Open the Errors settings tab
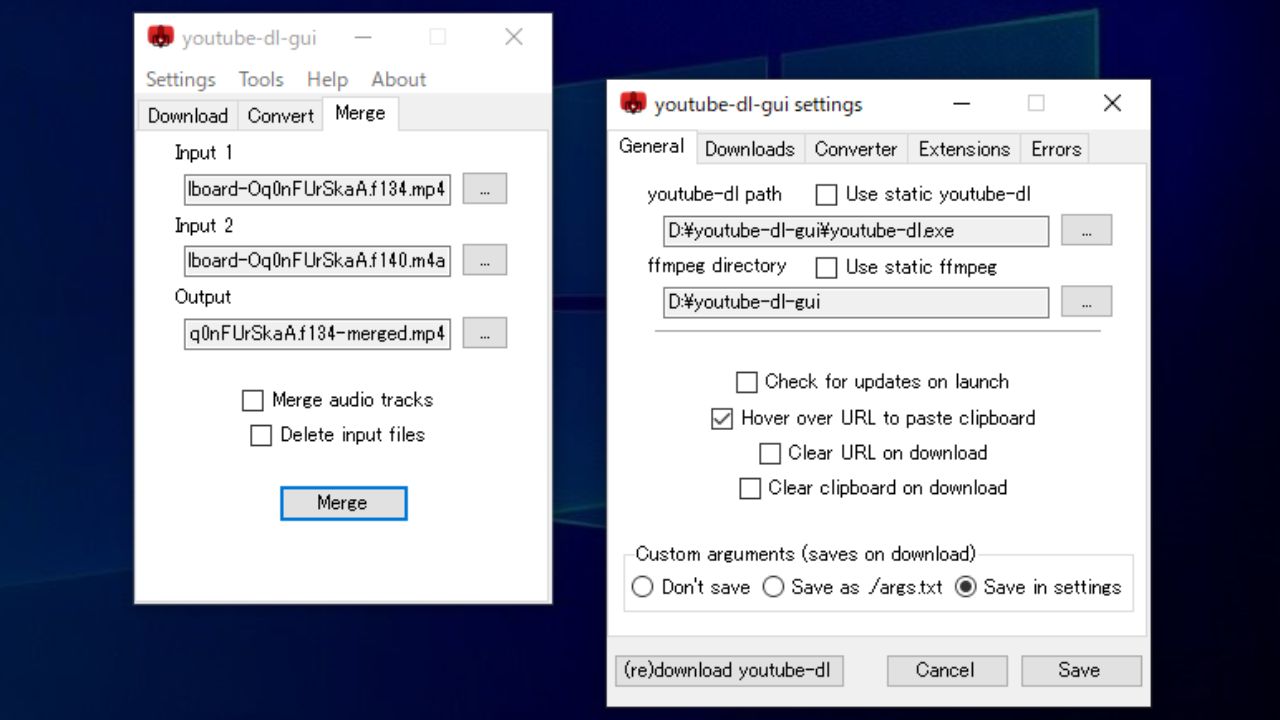 click(x=1056, y=148)
